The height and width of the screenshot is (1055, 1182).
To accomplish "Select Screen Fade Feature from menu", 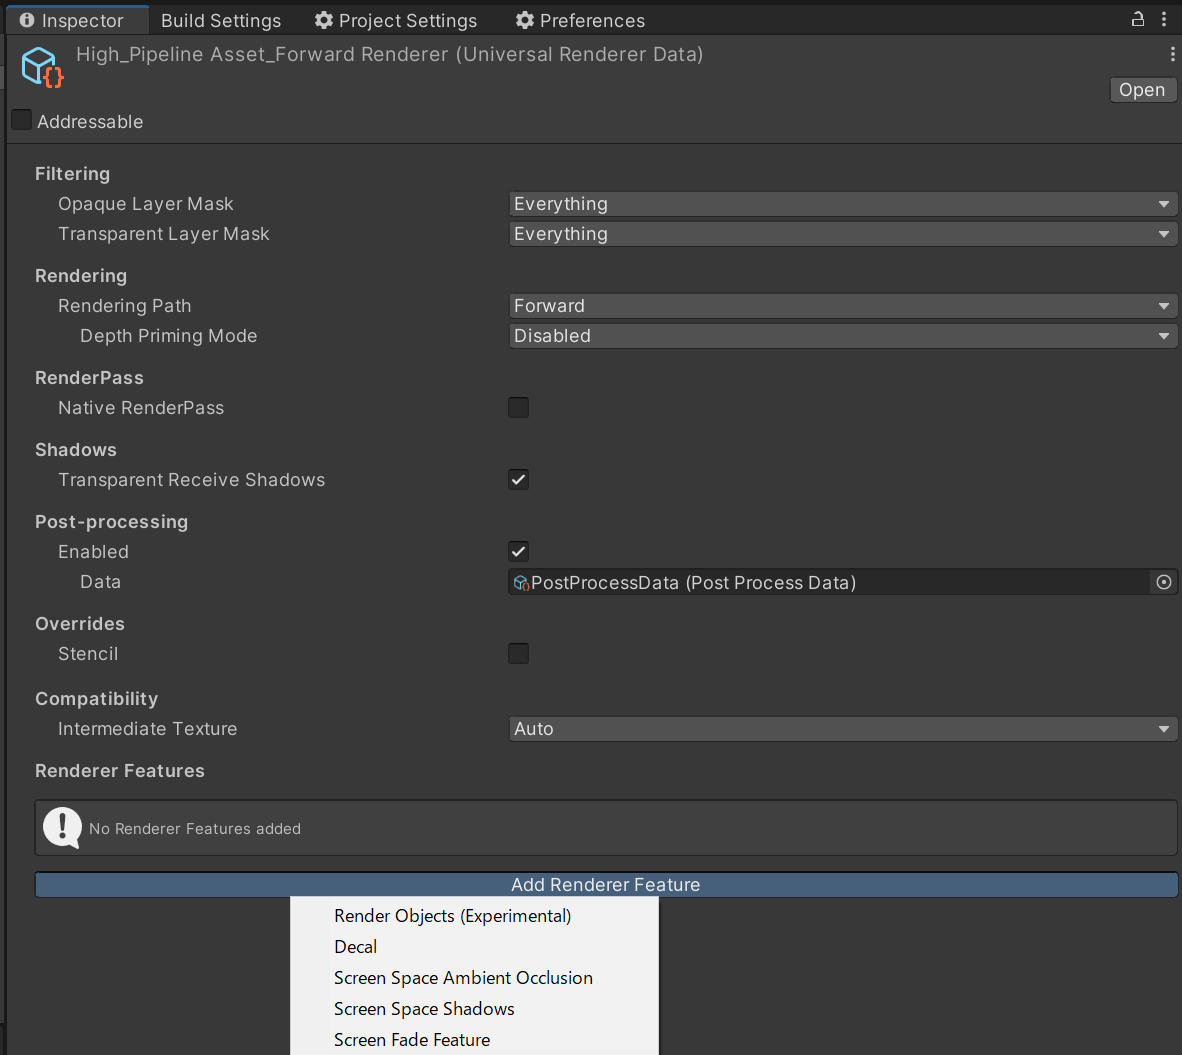I will coord(474,1039).
